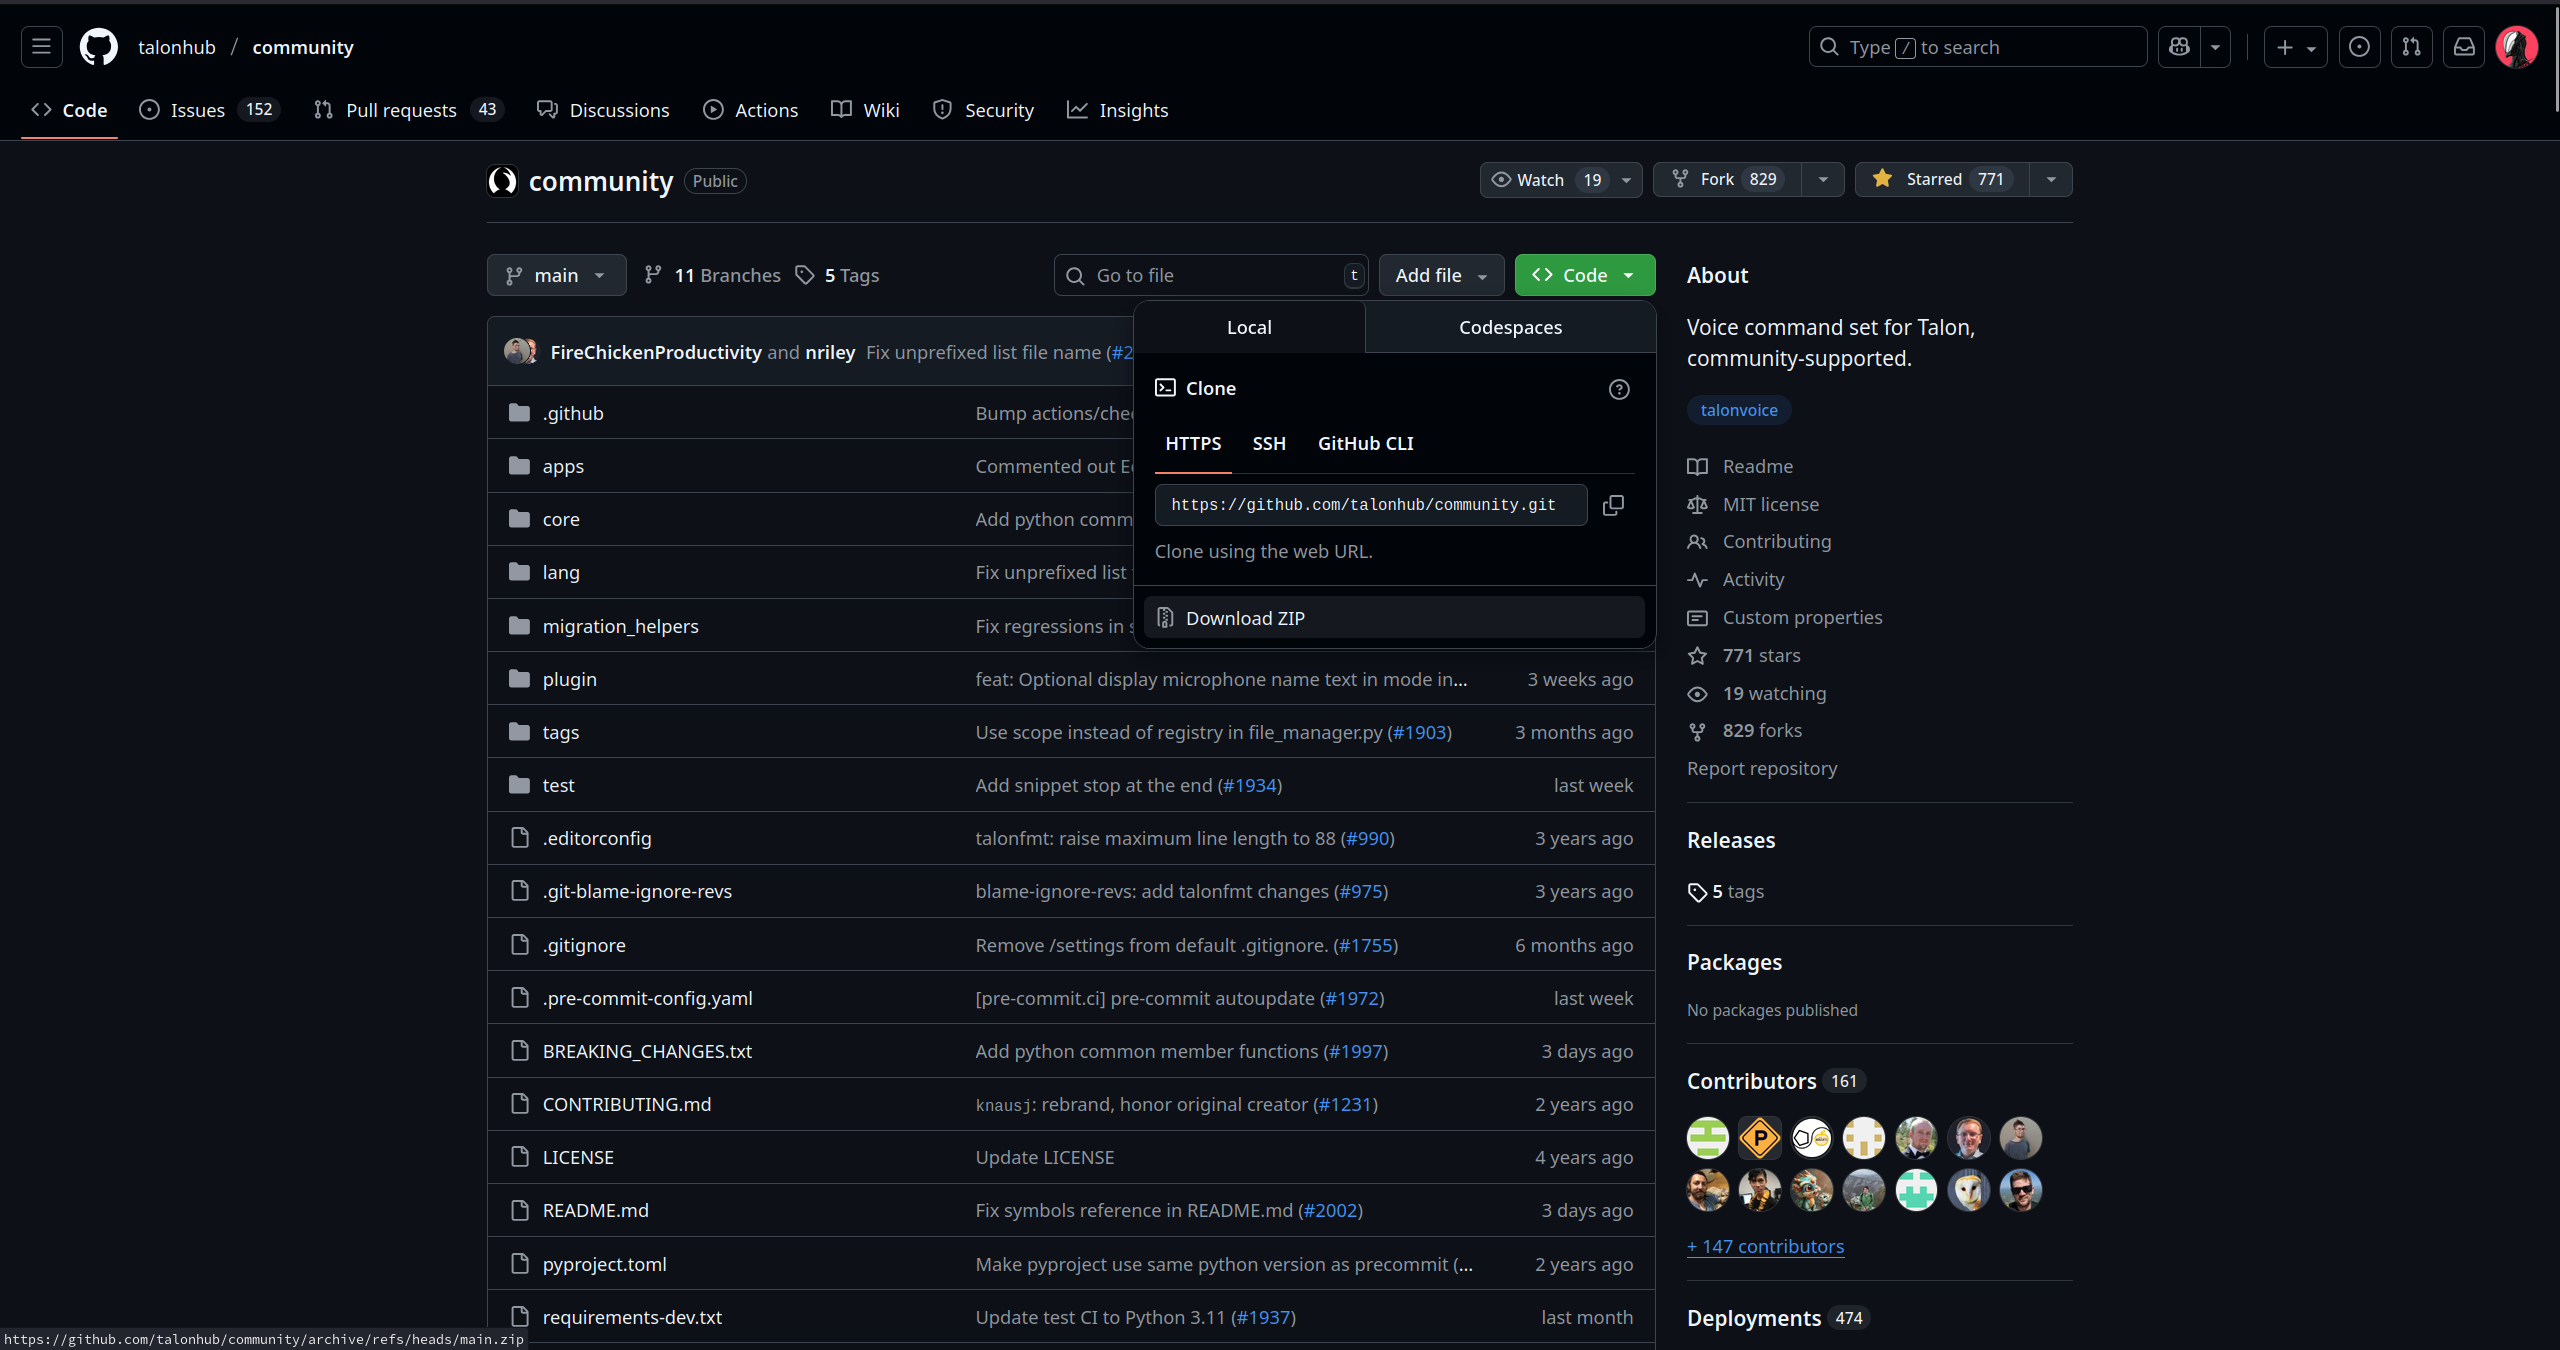
Task: Fork the community repository
Action: (x=1727, y=180)
